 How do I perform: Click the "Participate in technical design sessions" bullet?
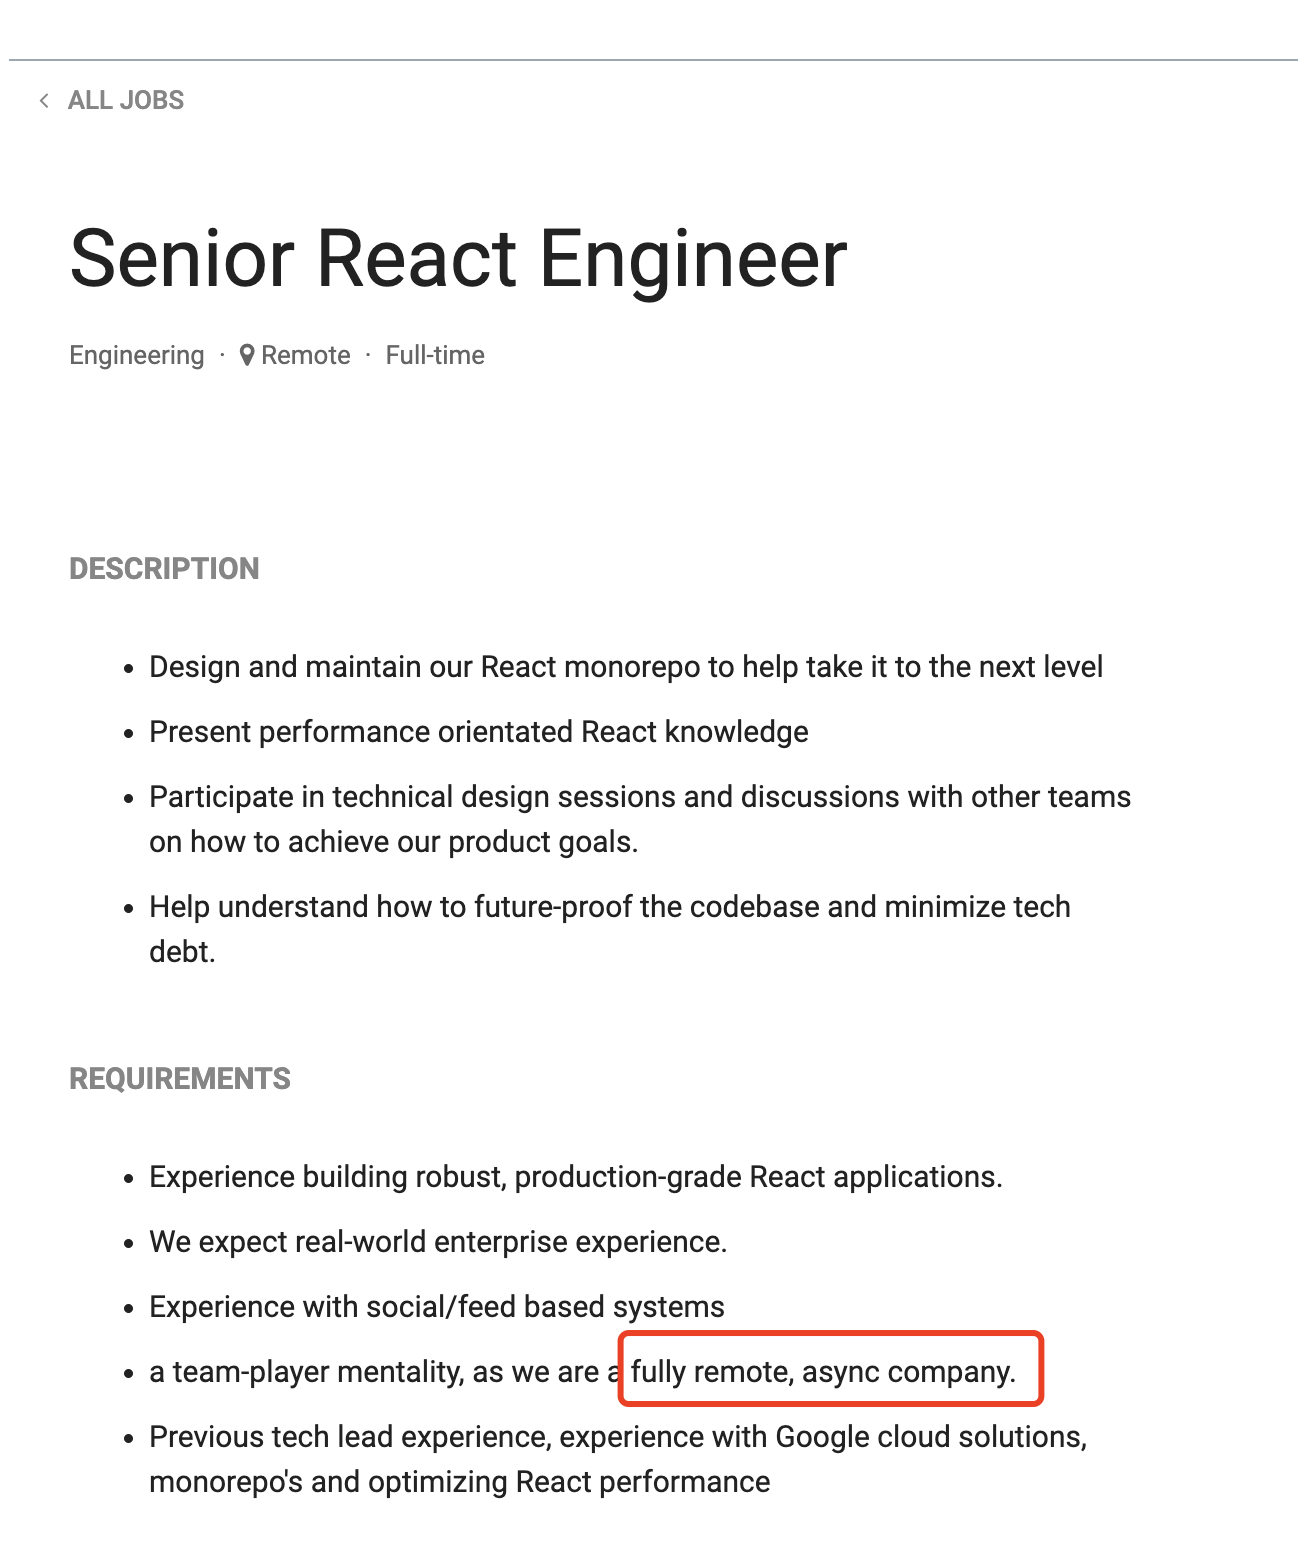point(640,797)
